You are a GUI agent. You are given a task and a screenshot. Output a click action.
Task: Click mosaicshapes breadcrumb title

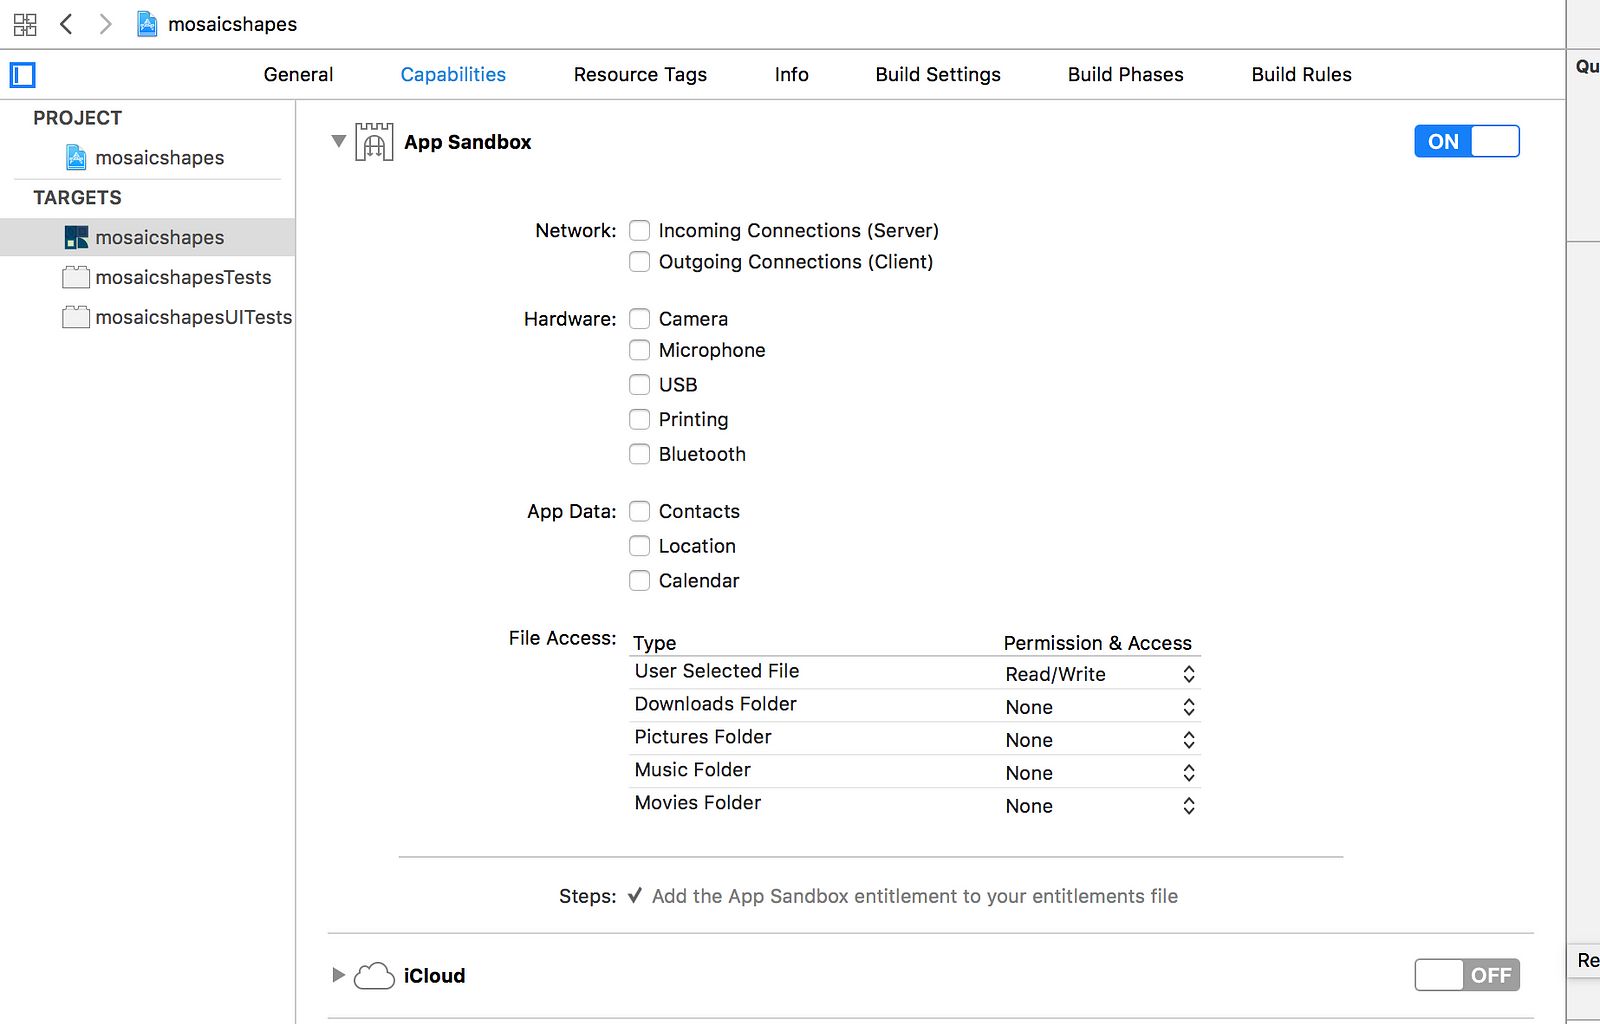[x=232, y=24]
